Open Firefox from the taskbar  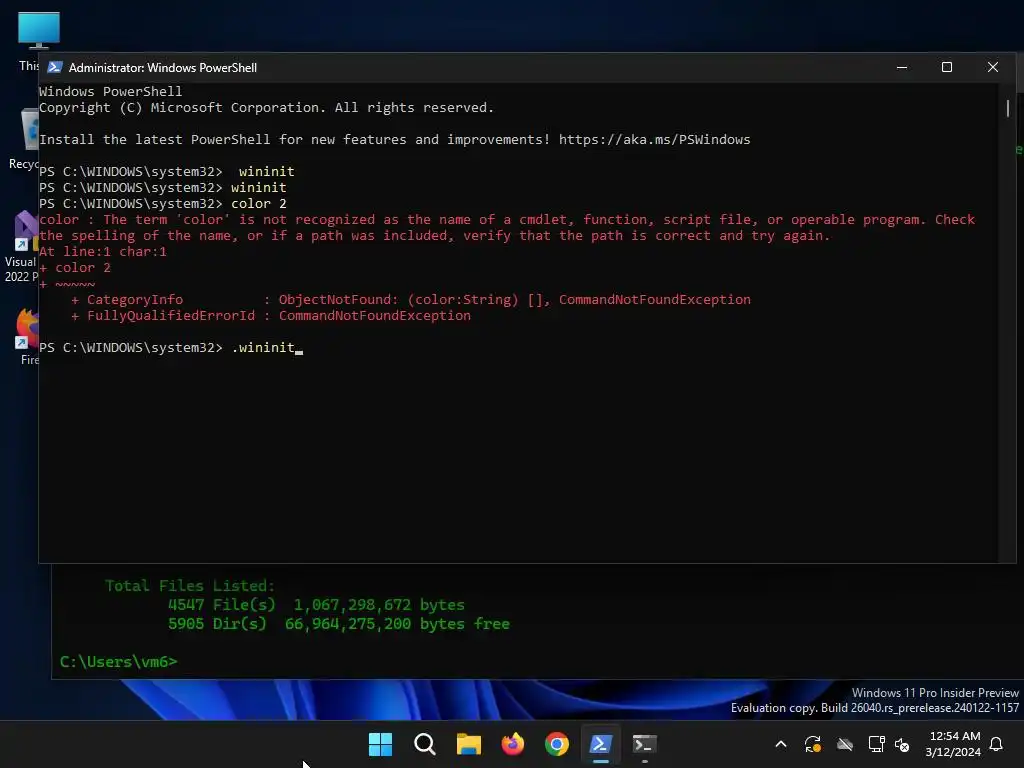tap(513, 744)
